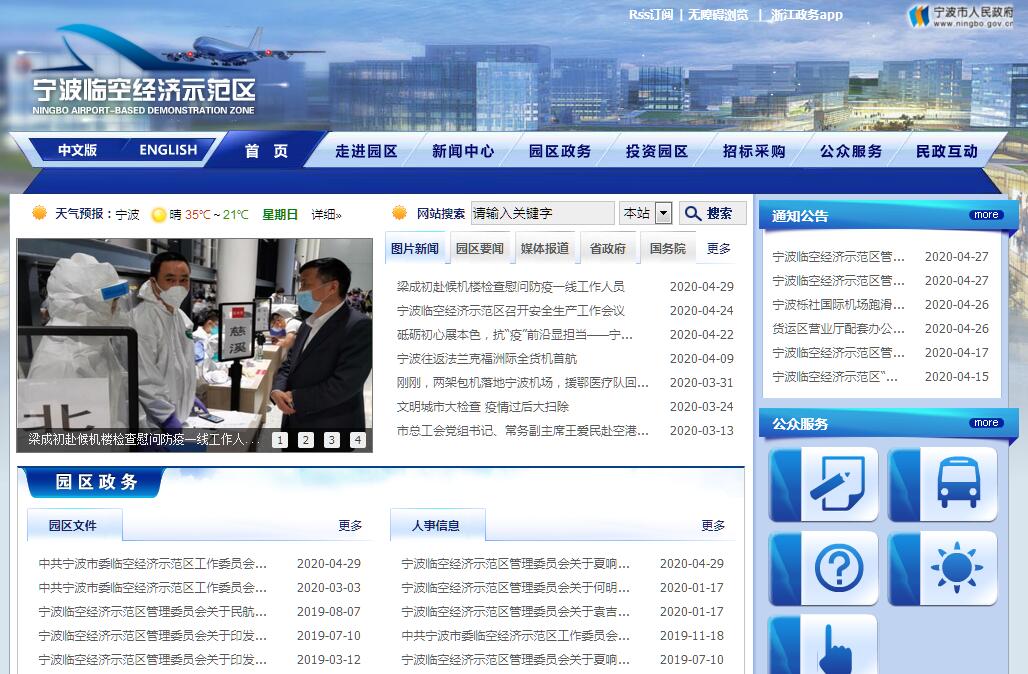Image resolution: width=1028 pixels, height=674 pixels.
Task: Click the 无障碍浏览 link
Action: [718, 14]
